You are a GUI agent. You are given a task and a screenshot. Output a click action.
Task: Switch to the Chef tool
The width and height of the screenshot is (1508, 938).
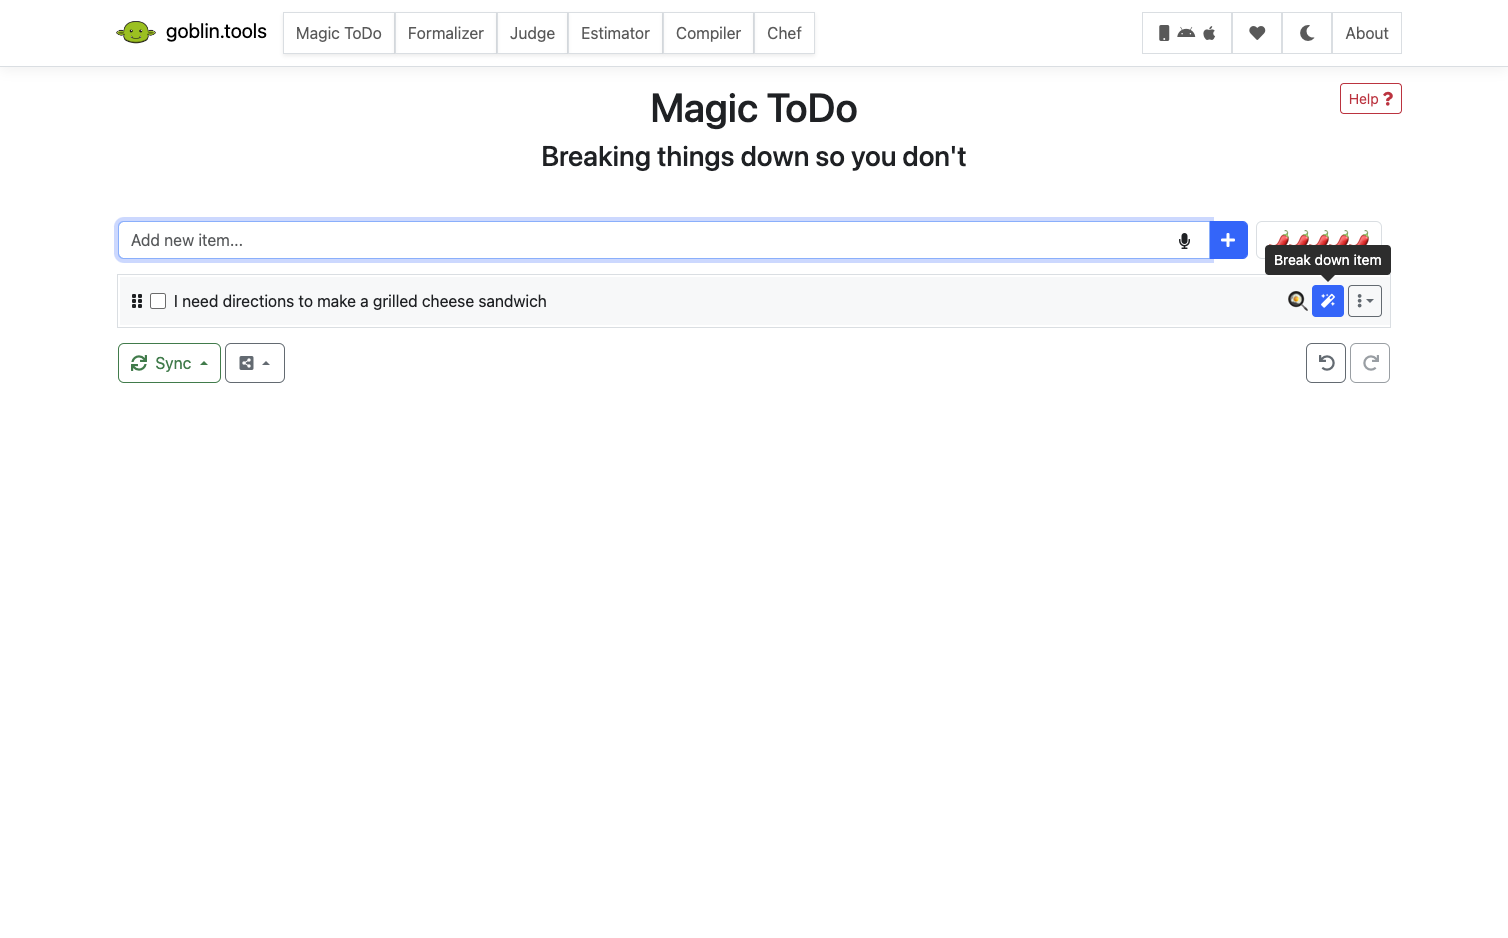pos(784,33)
